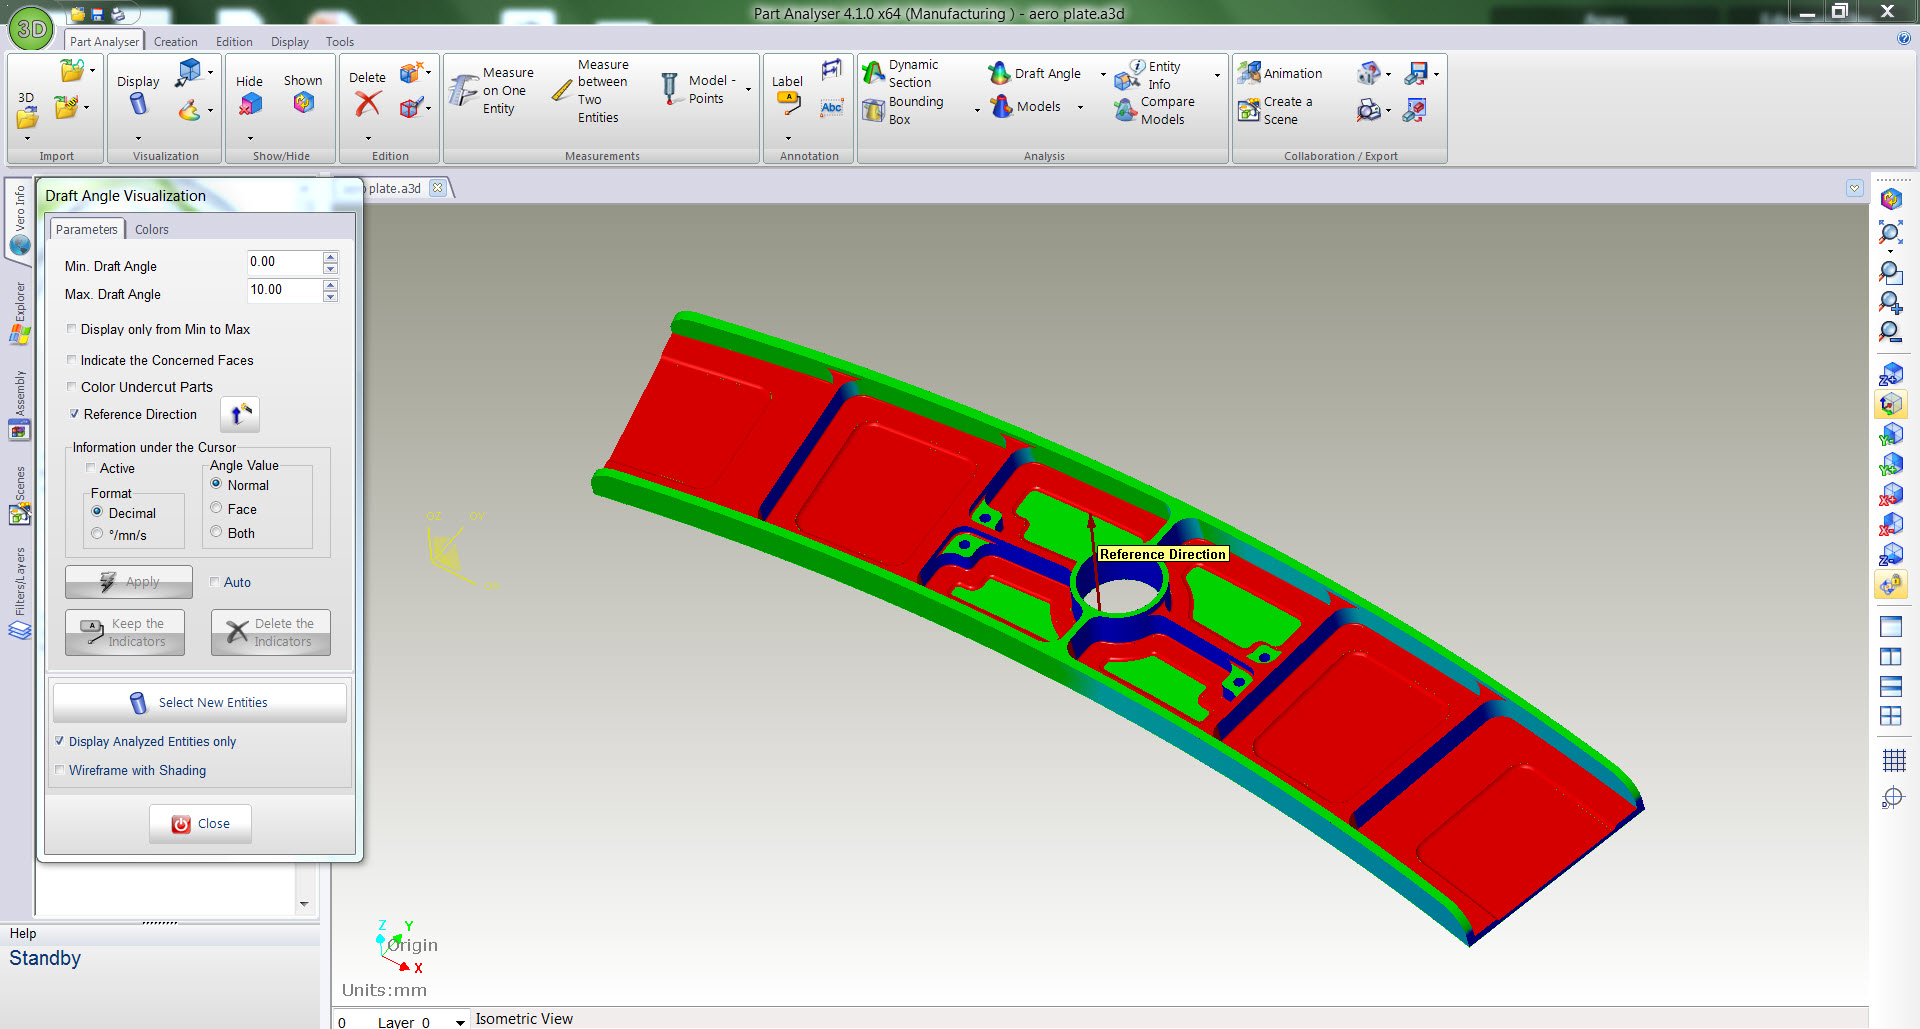Click the red Delete X icon
1920x1029 pixels.
(368, 104)
